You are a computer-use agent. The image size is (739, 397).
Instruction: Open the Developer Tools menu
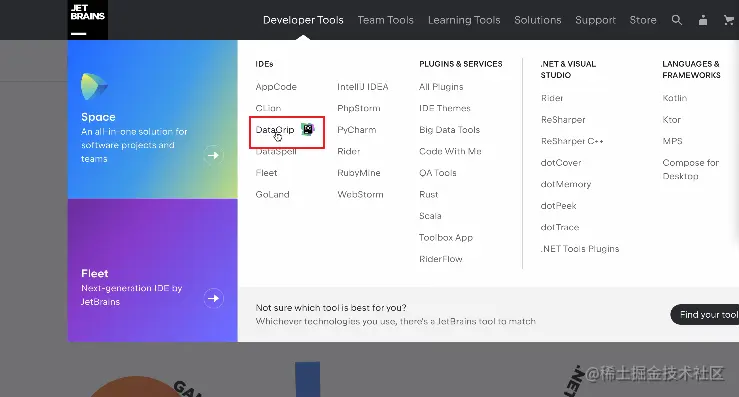(303, 20)
